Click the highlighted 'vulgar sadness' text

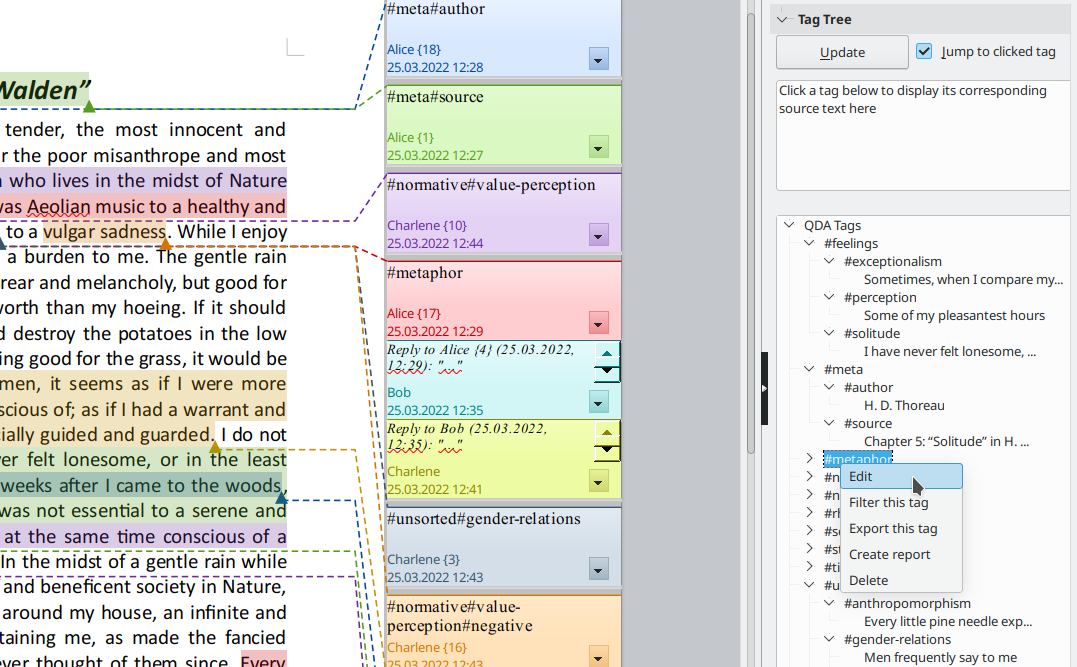pos(104,231)
